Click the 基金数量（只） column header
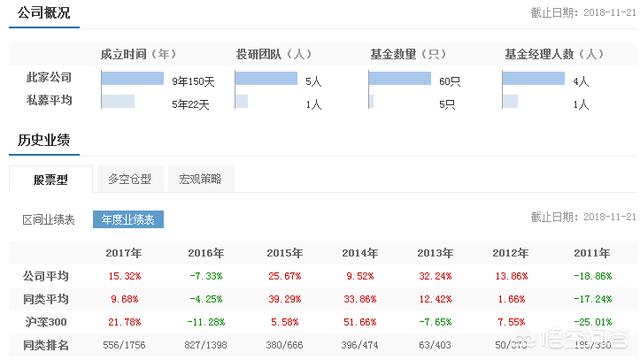This screenshot has height=360, width=640. pyautogui.click(x=408, y=54)
